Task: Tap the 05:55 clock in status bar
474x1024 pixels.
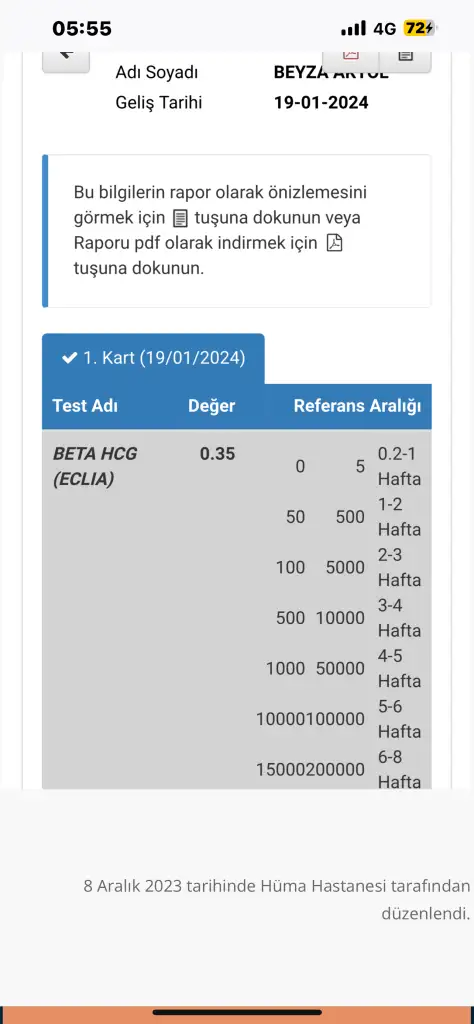Action: (x=82, y=28)
